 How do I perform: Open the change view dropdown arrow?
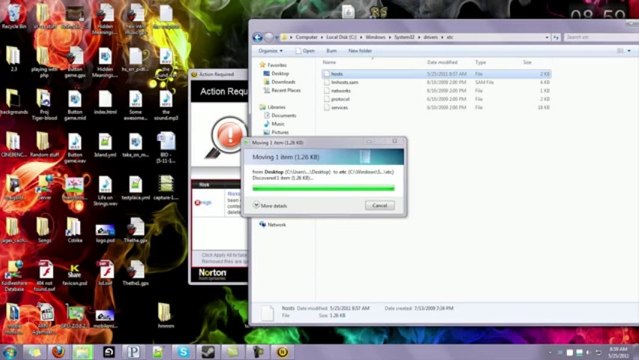tap(629, 51)
